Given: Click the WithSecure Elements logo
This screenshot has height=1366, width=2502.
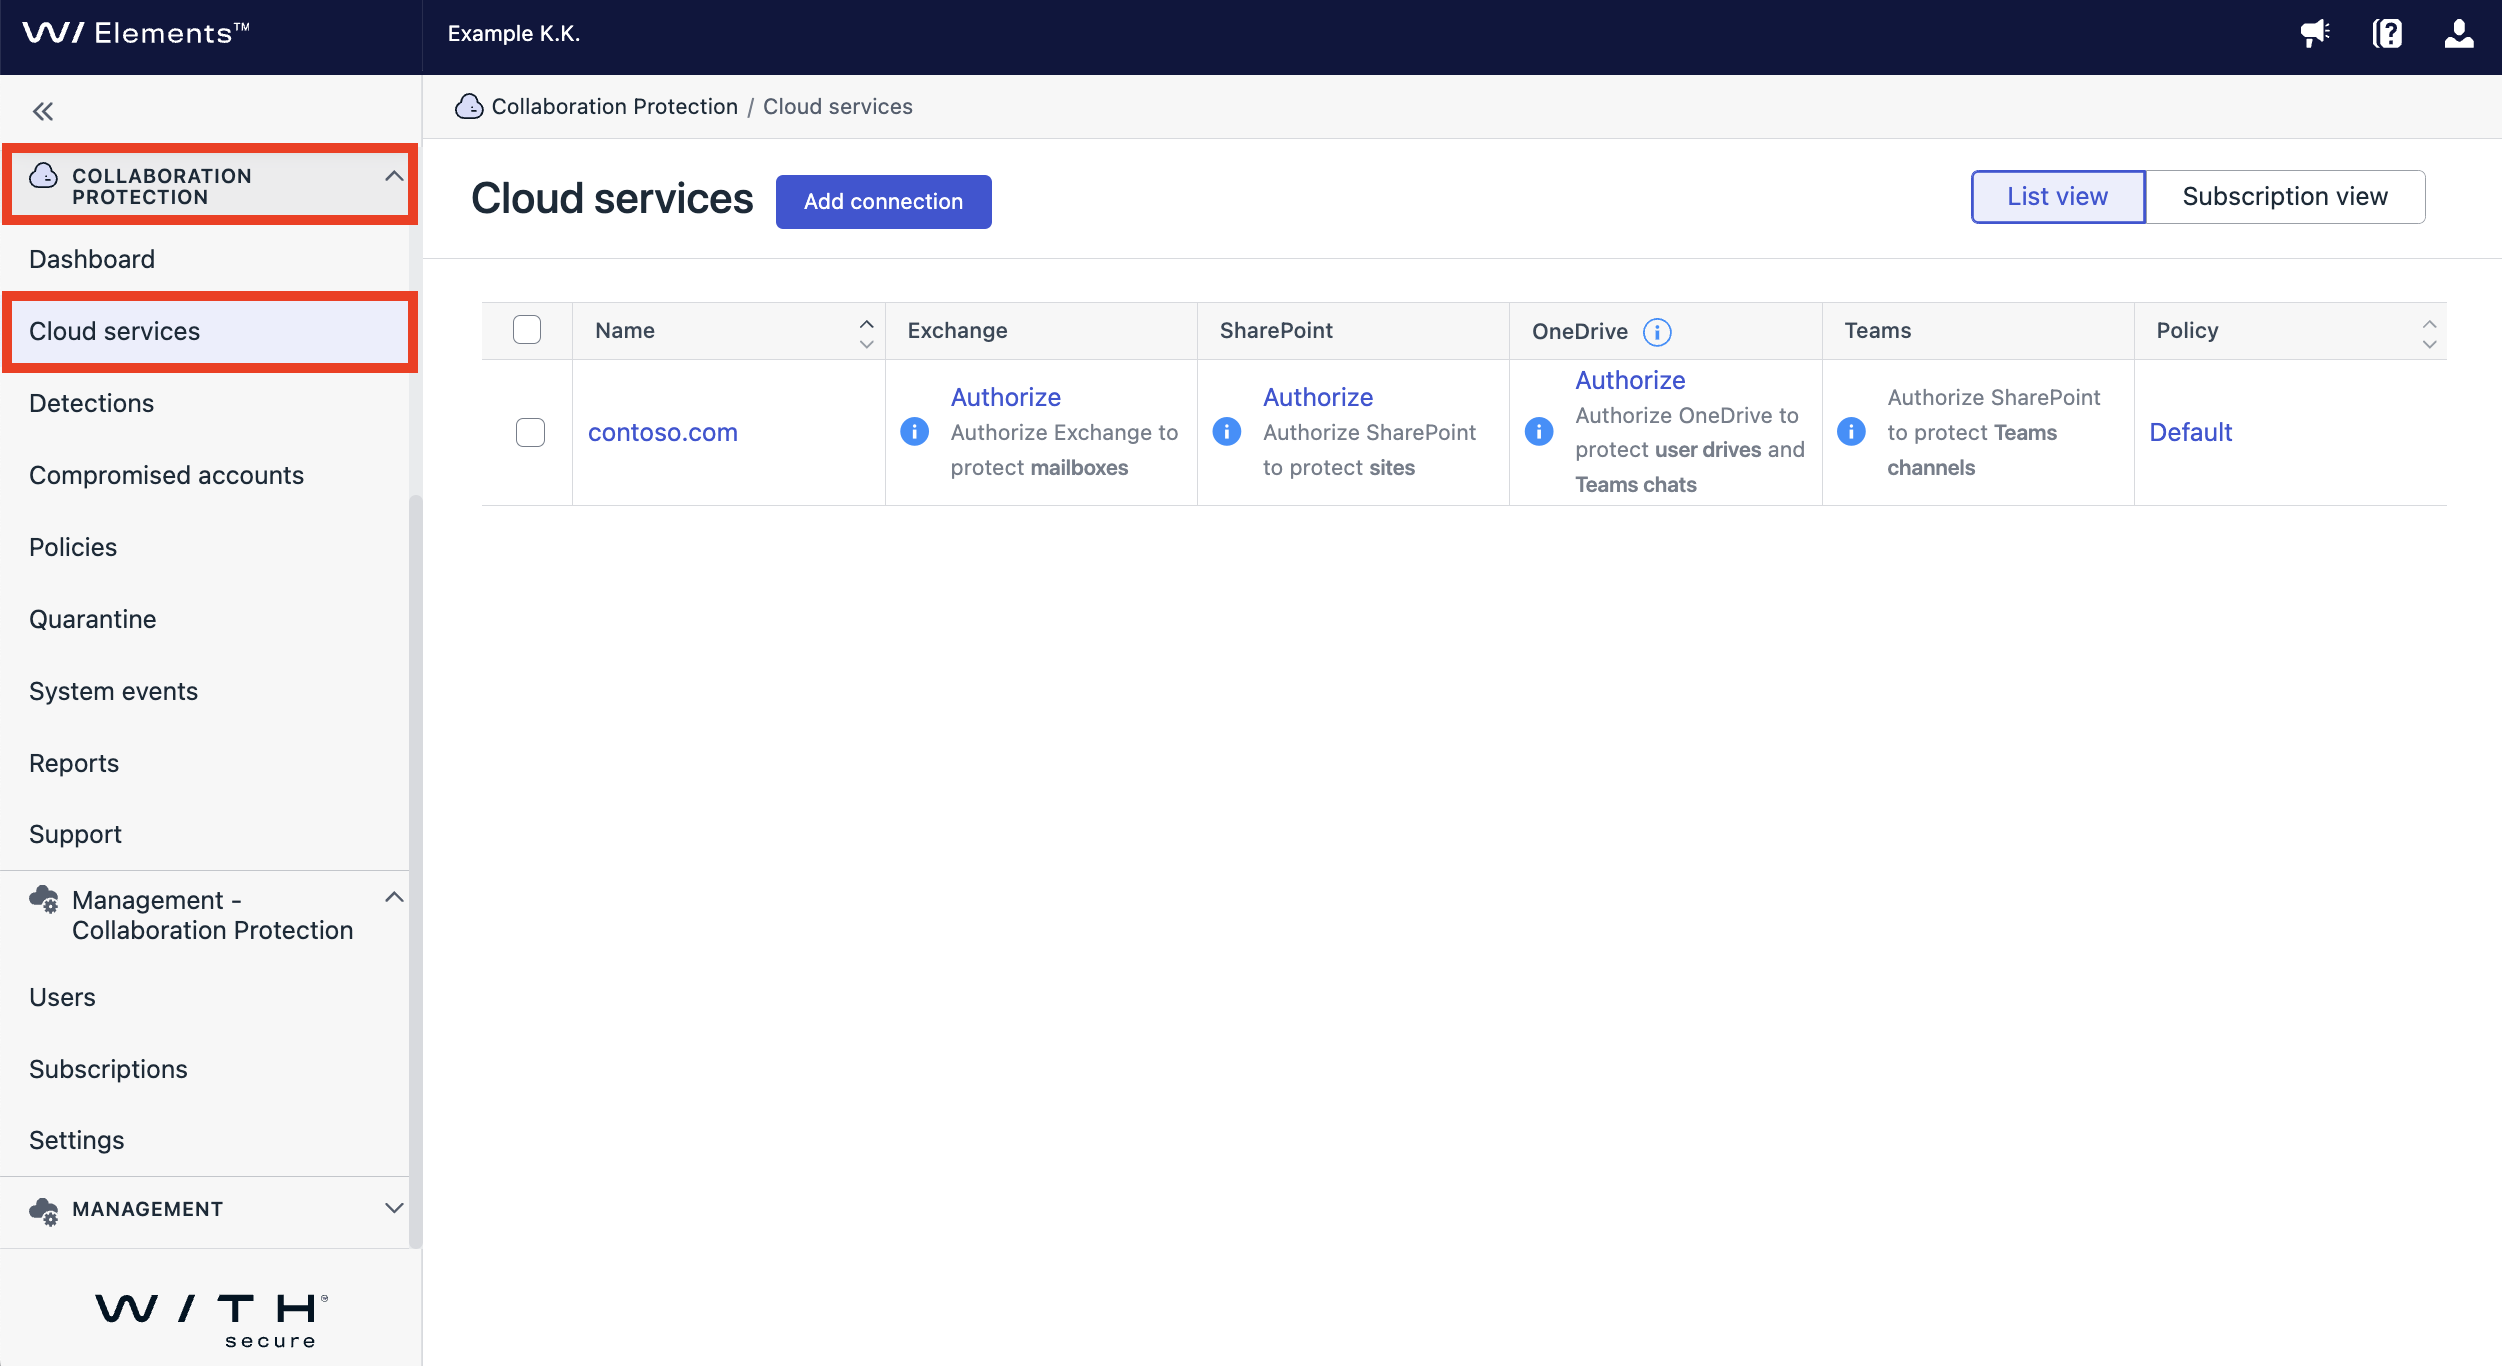Looking at the screenshot, I should point(136,33).
